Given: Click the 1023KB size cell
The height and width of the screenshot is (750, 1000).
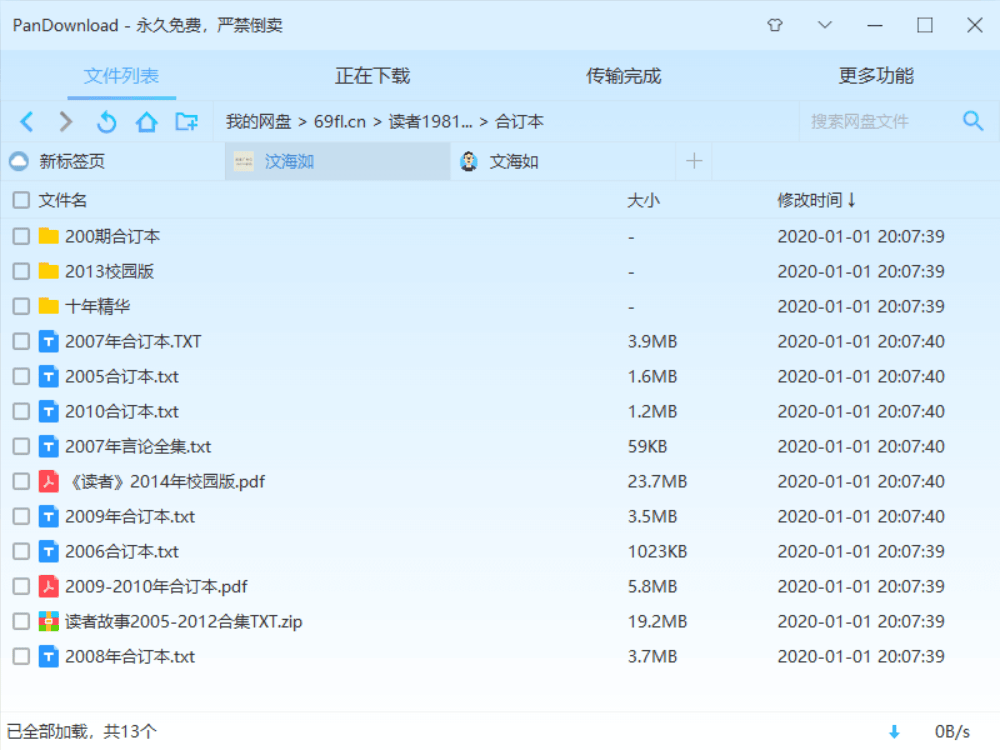Looking at the screenshot, I should (x=658, y=552).
